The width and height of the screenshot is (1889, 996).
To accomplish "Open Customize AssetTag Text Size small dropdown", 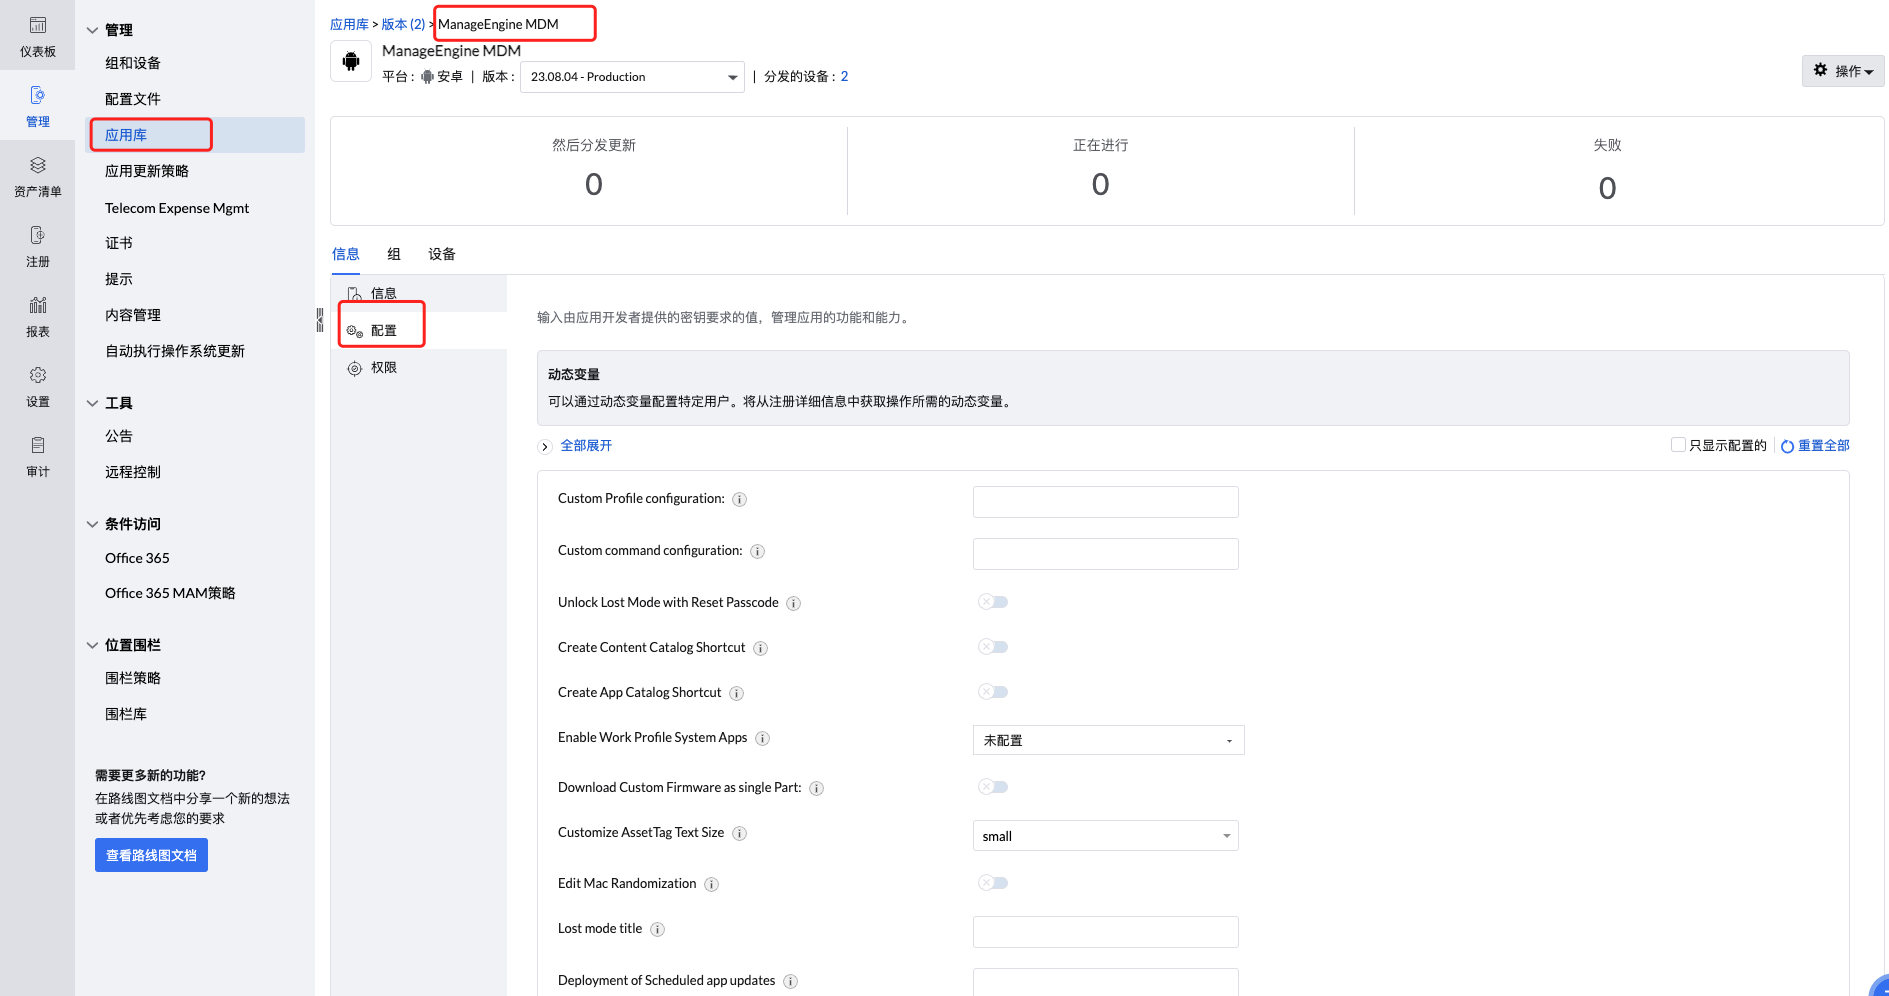I will pos(1105,836).
